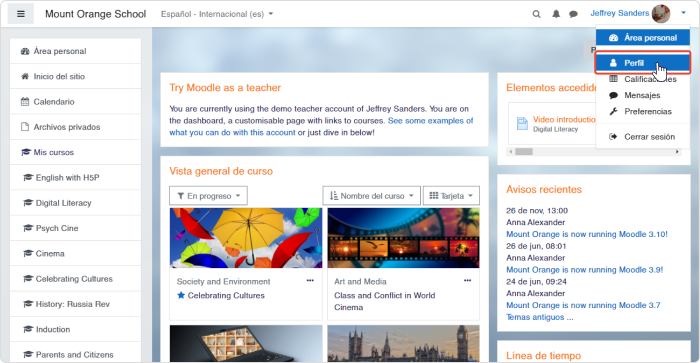Click graduation cap icon beside Mis cursos
The image size is (700, 363).
[x=25, y=152]
